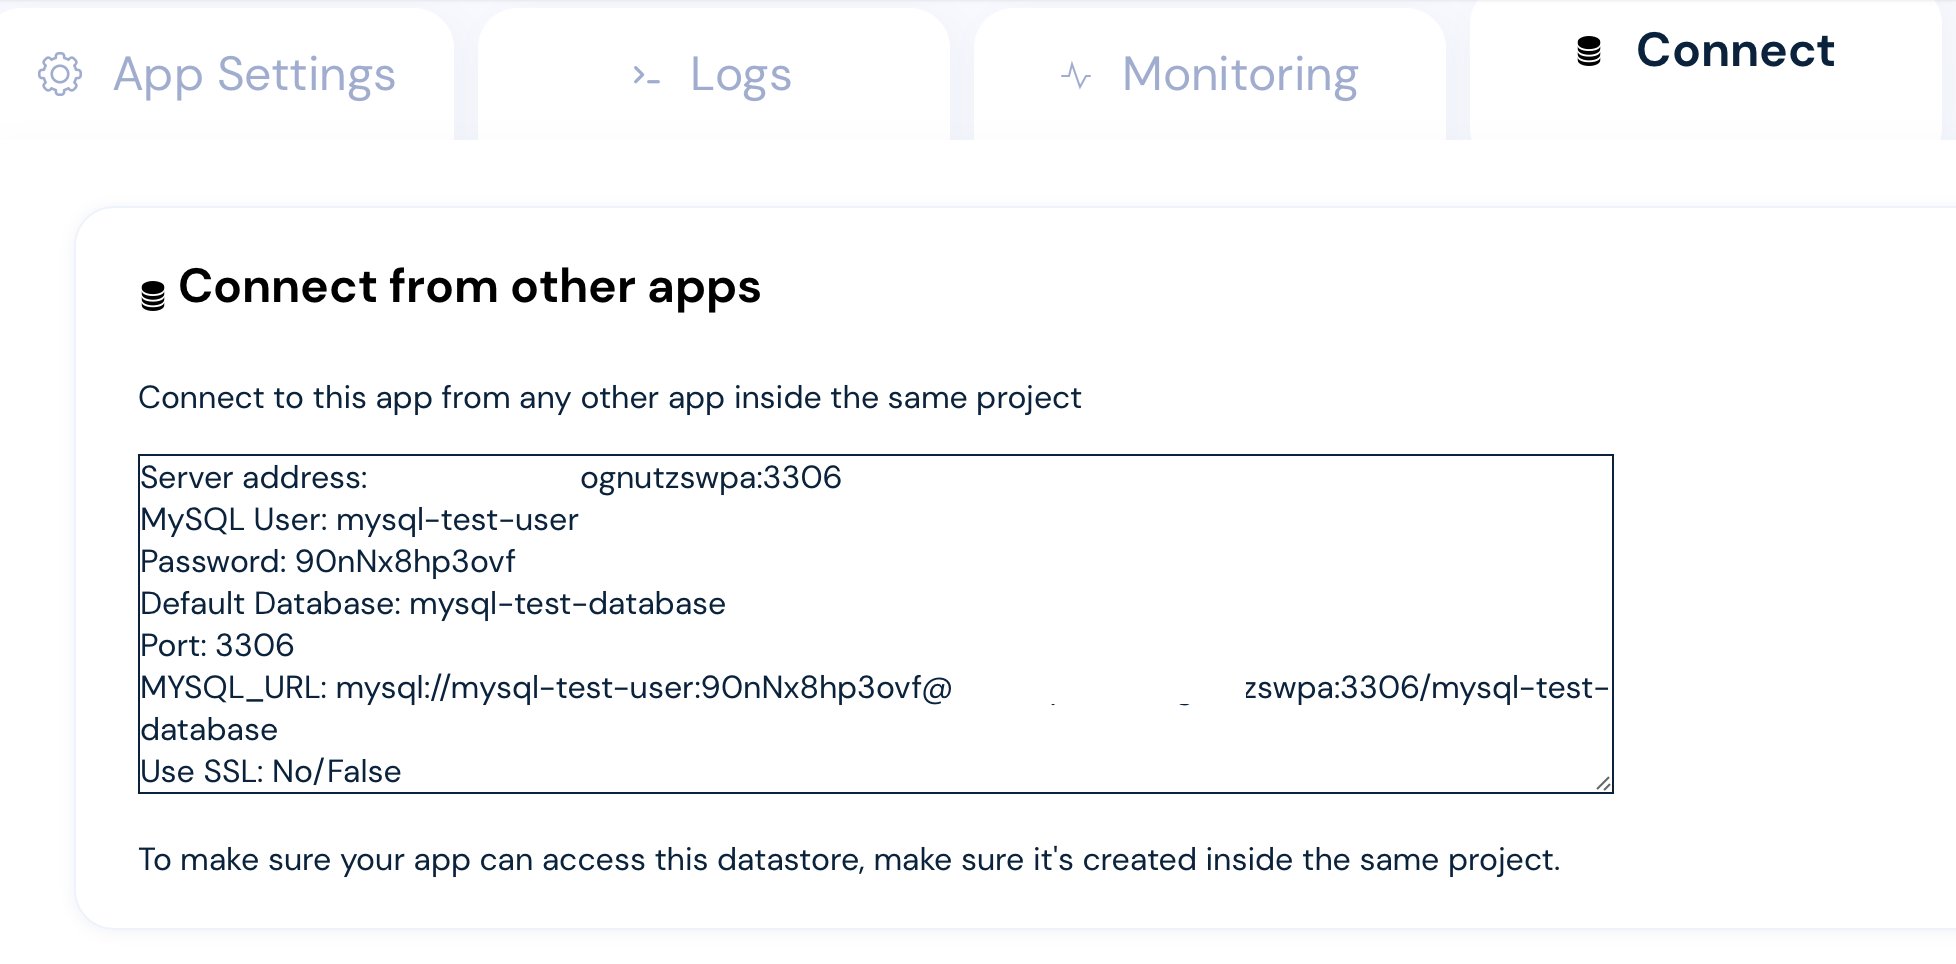Image resolution: width=1956 pixels, height=964 pixels.
Task: Switch to the App Settings tab
Action: tap(255, 74)
